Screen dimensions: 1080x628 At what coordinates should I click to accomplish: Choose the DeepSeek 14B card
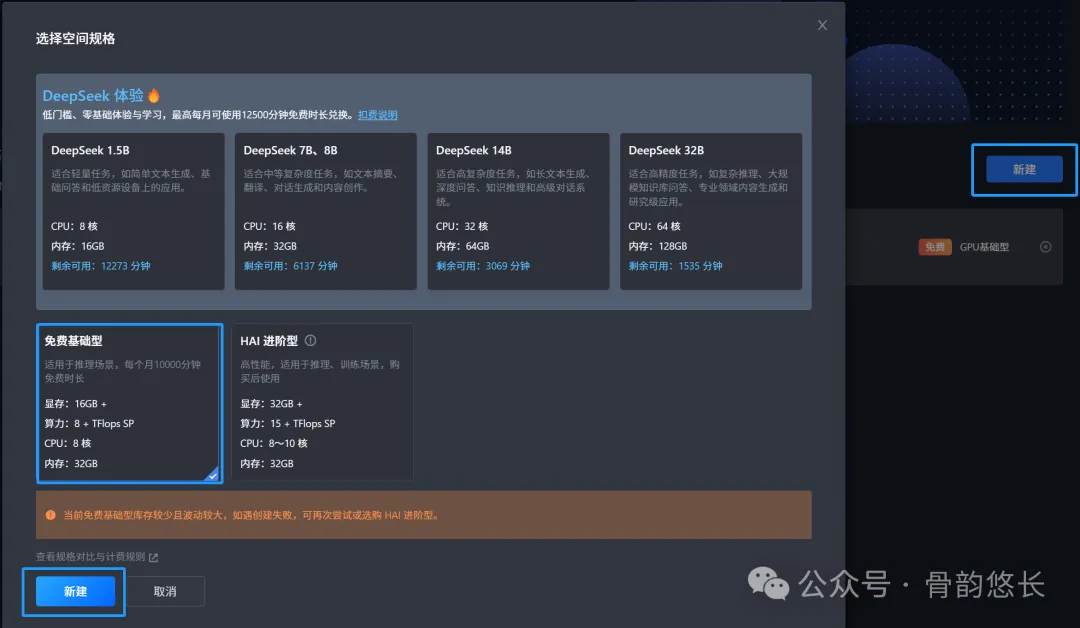[x=518, y=211]
